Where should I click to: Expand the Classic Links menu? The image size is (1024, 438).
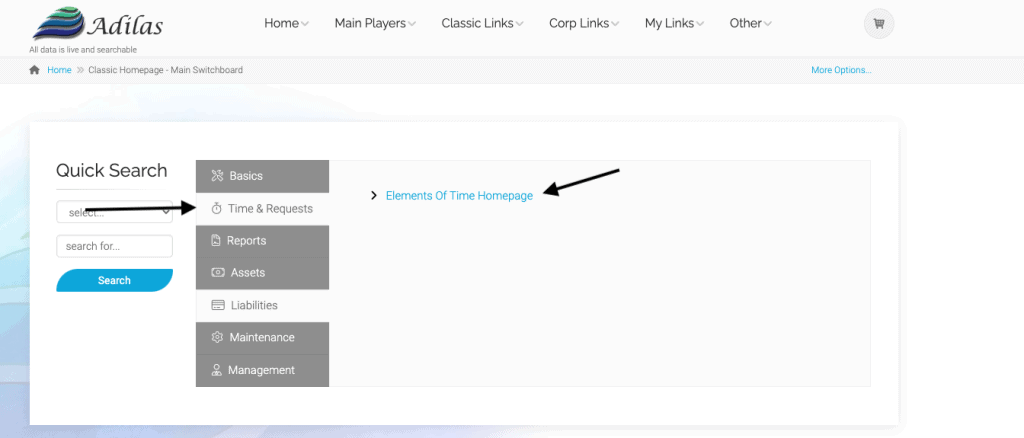click(482, 23)
